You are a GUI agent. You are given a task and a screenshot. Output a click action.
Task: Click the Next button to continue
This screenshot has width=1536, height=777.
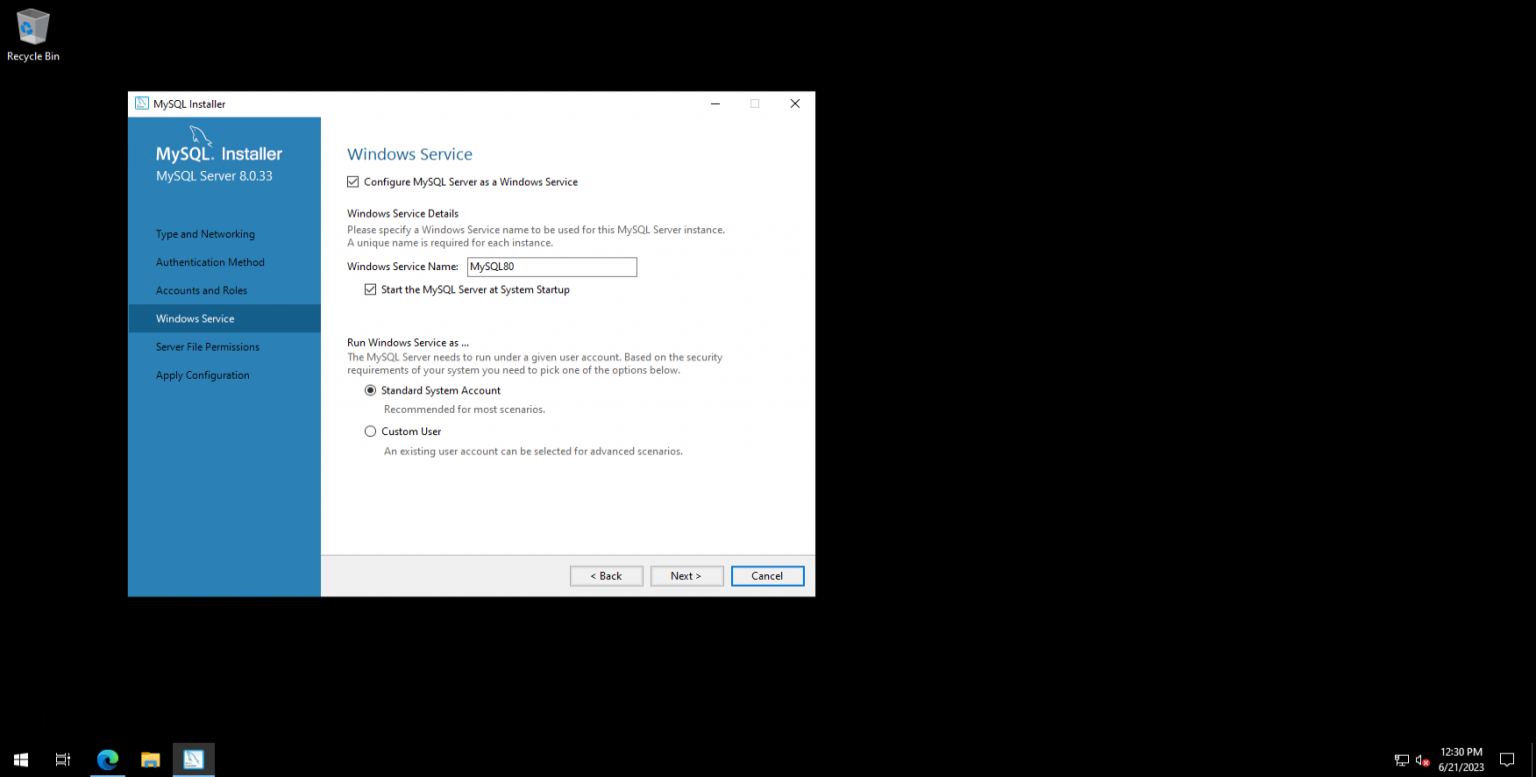(686, 575)
